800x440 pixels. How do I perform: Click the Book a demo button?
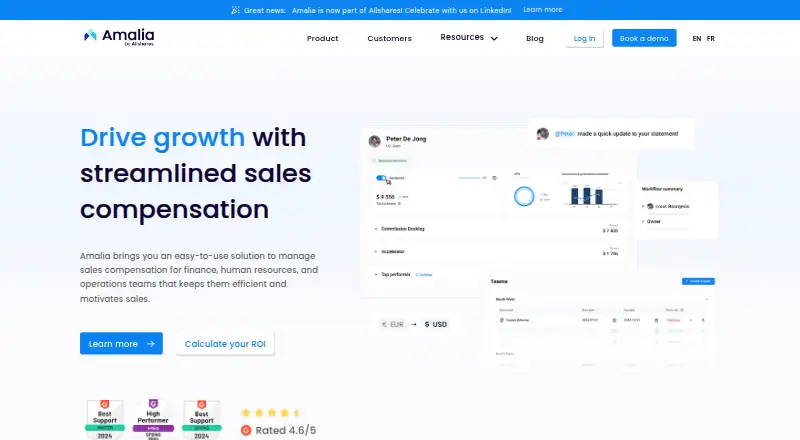pyautogui.click(x=644, y=38)
